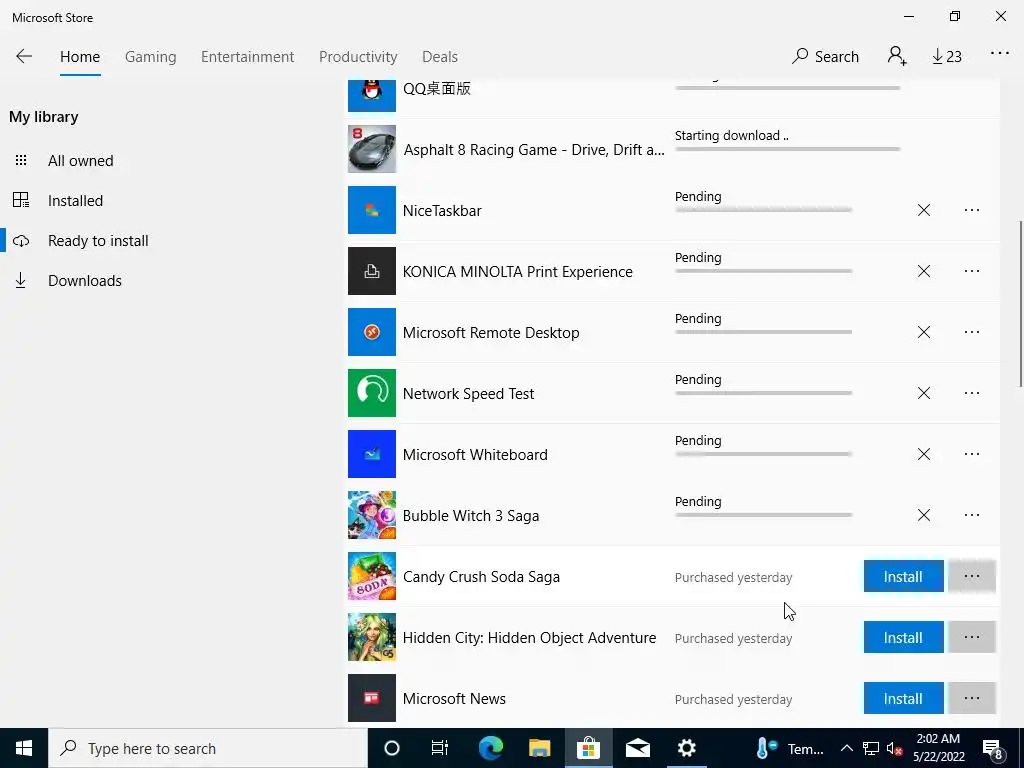Open more options for Microsoft Whiteboard
Image resolution: width=1024 pixels, height=768 pixels.
tap(972, 454)
